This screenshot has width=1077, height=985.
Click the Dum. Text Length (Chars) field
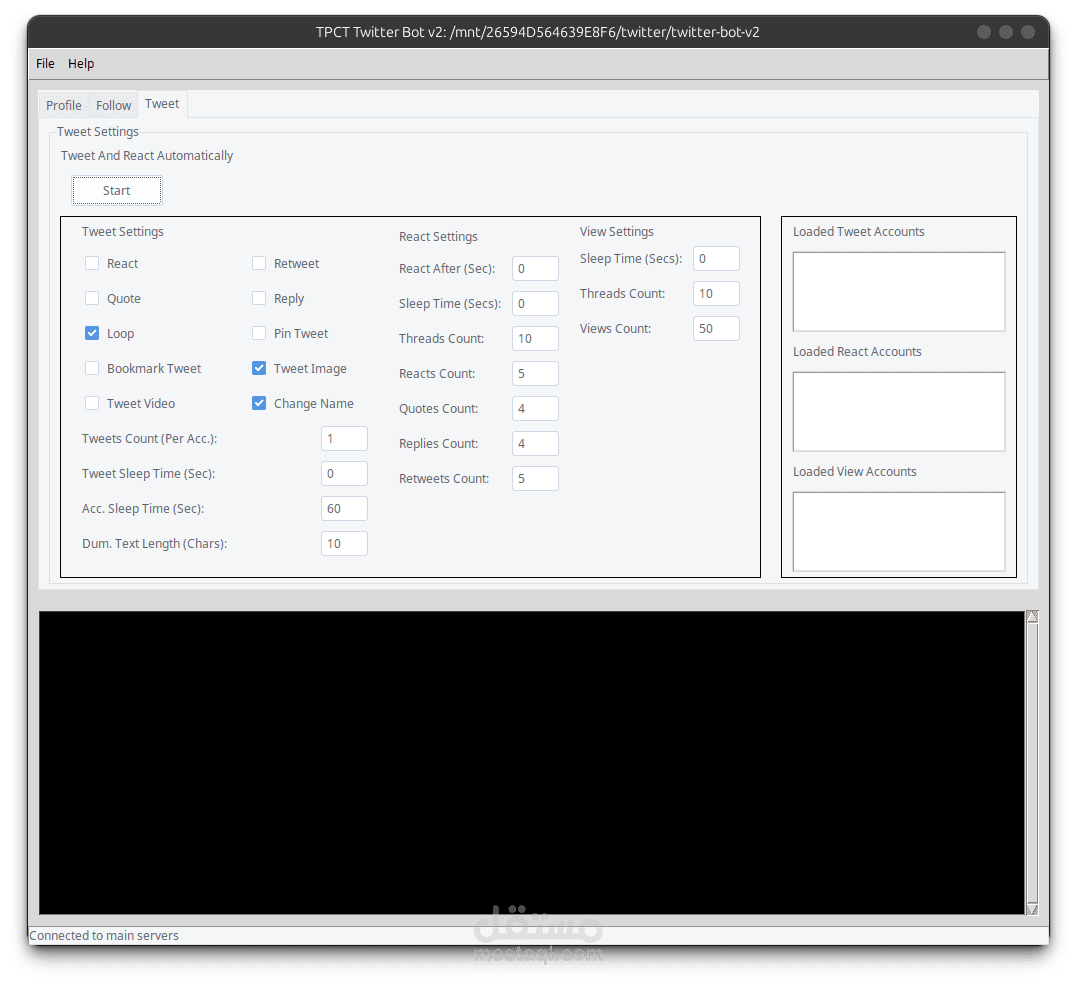coord(344,543)
